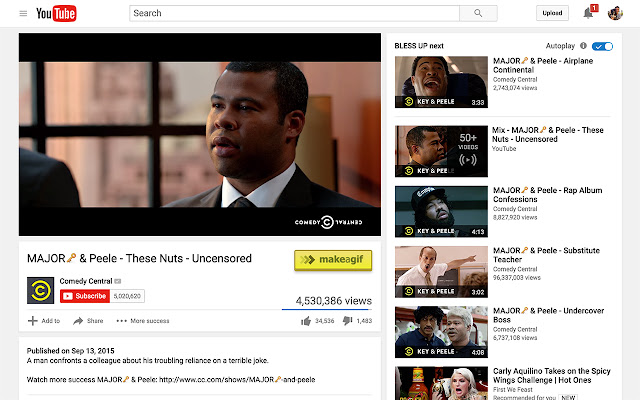Click Comedy Central under Rap Album Confessions
Image resolution: width=640 pixels, height=400 pixels.
tap(515, 209)
